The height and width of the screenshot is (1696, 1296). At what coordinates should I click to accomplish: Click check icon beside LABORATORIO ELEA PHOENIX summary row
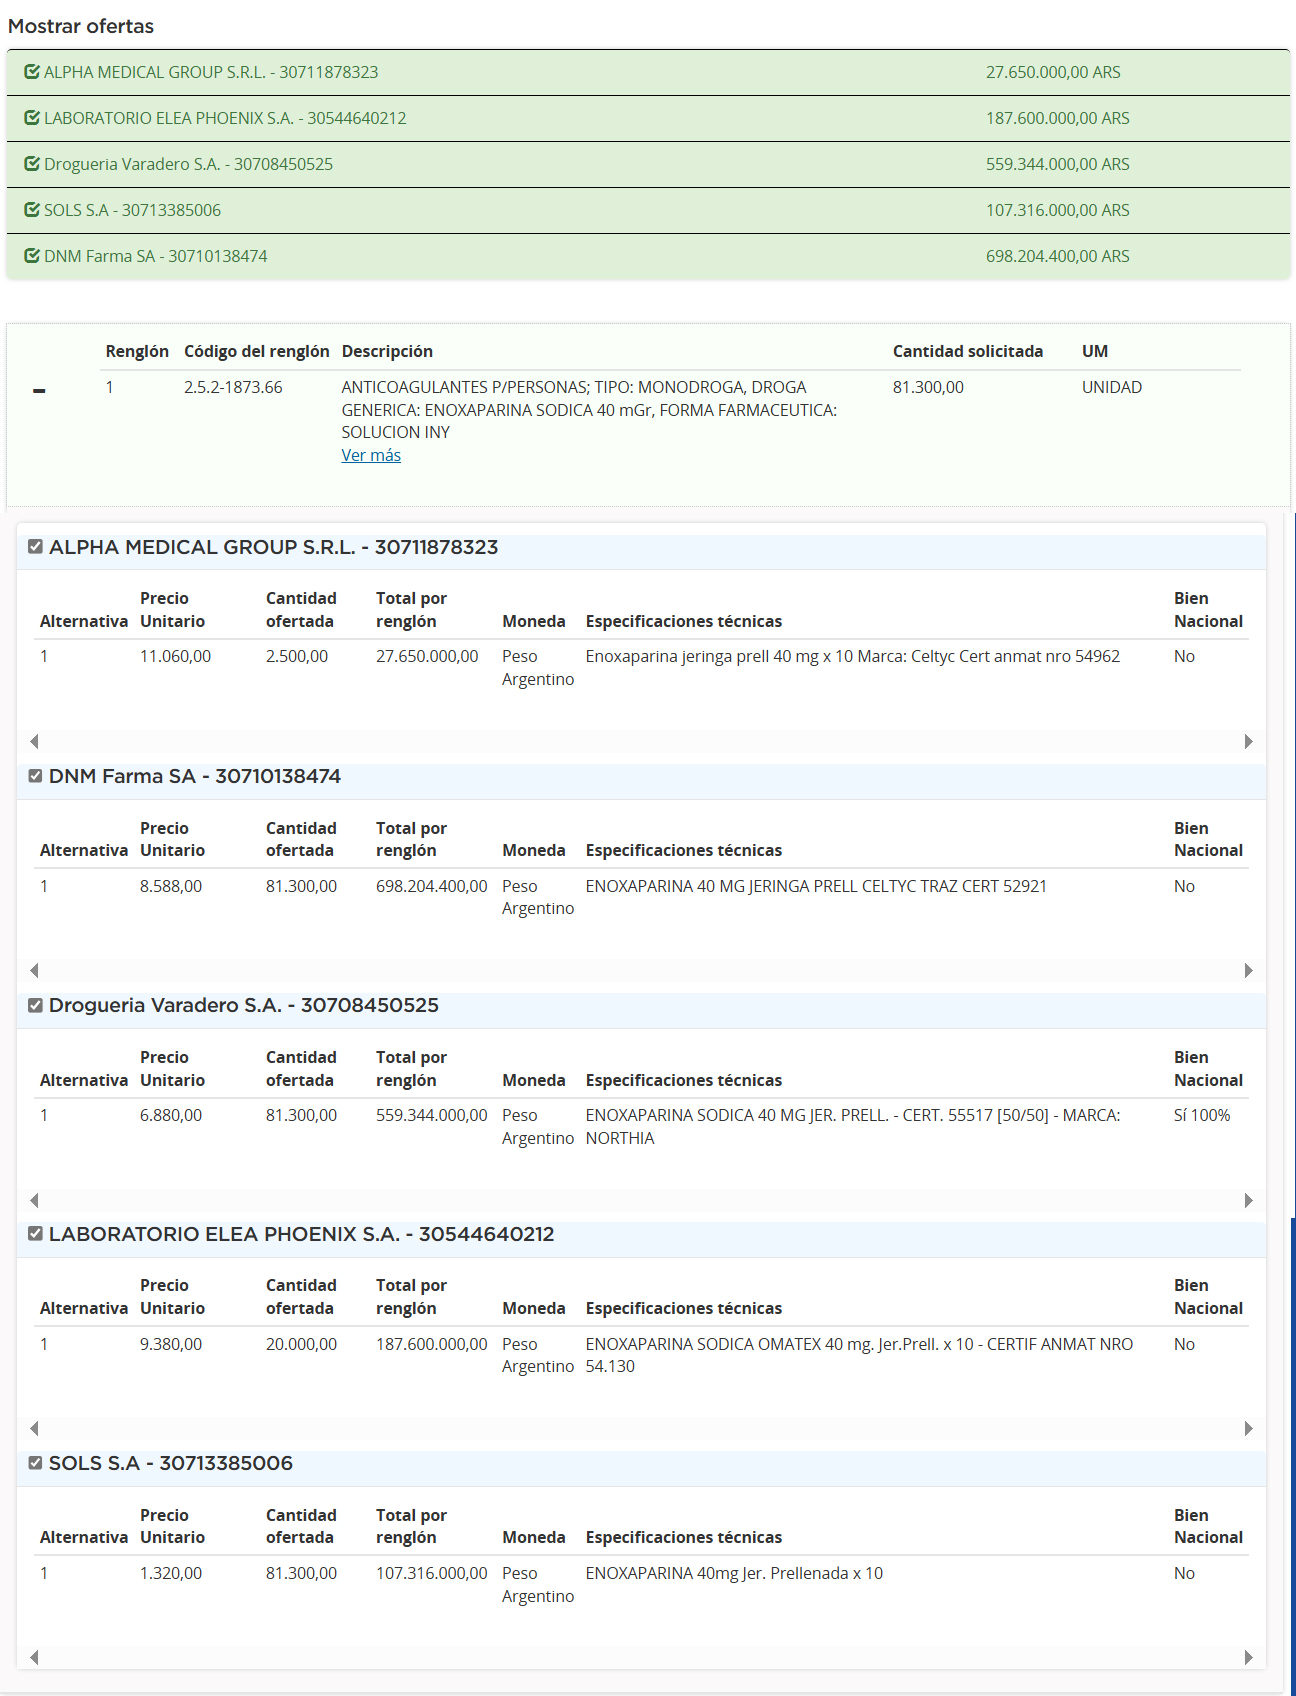(32, 118)
